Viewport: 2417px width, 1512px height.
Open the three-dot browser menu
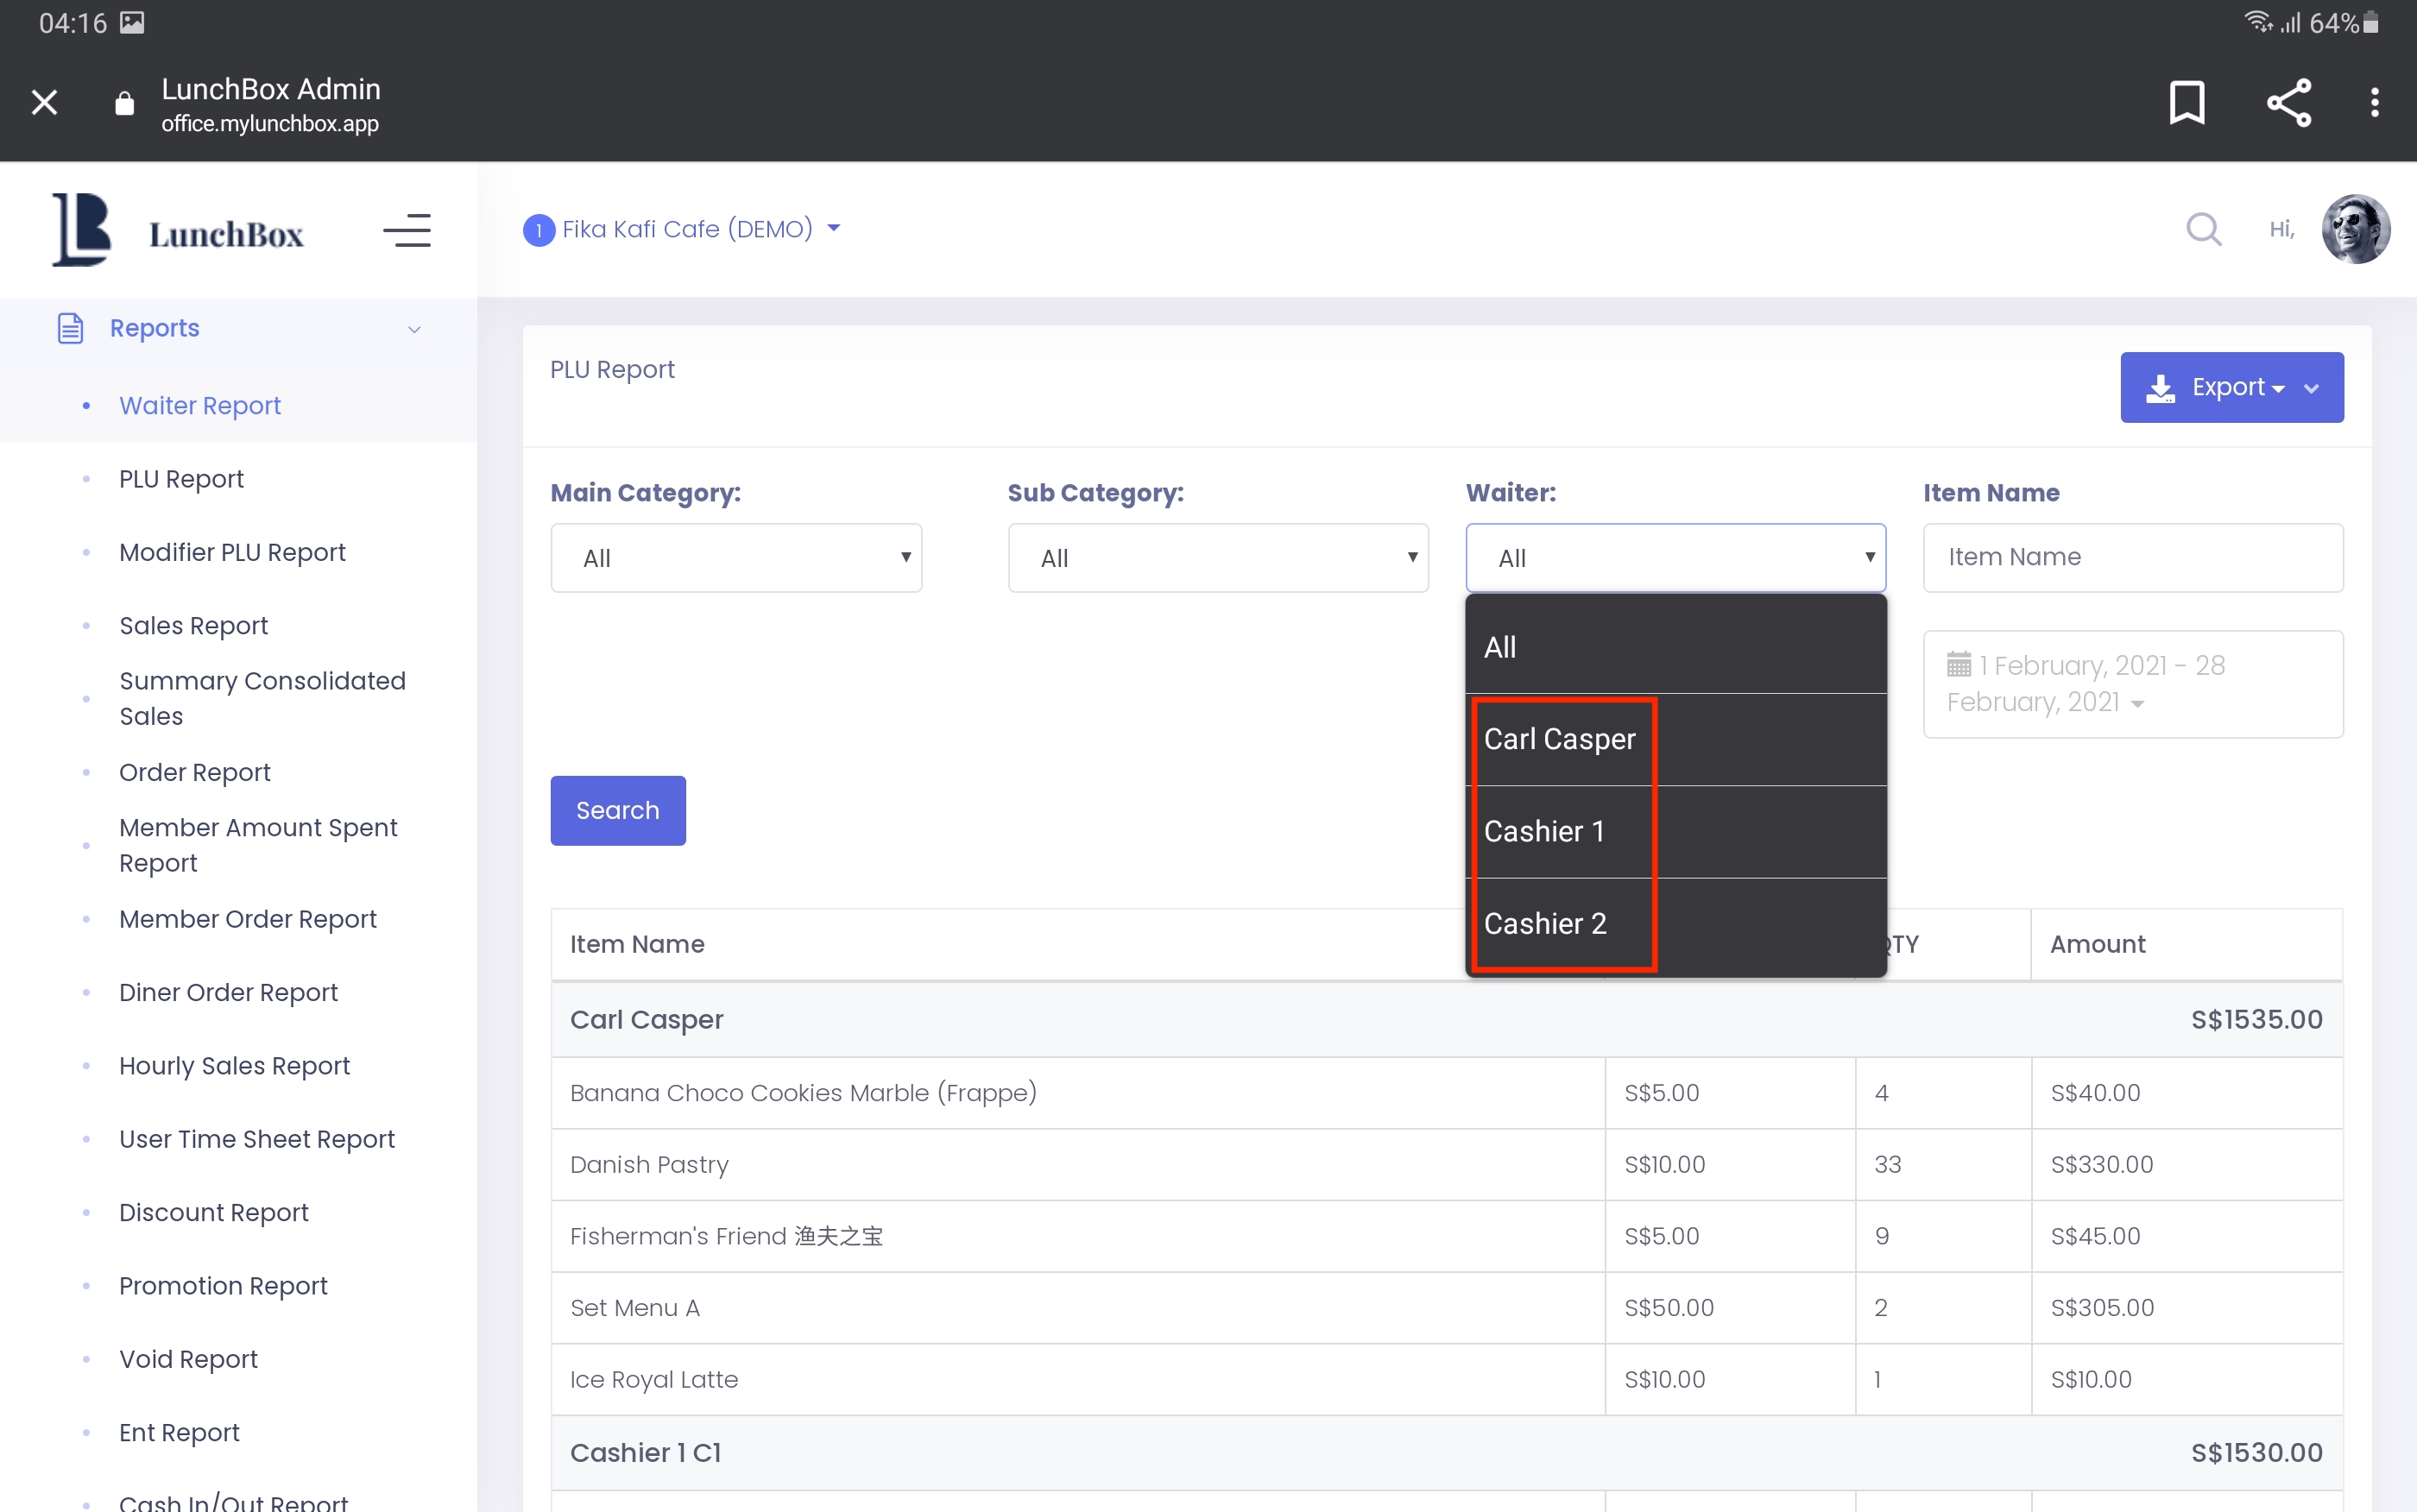[2374, 102]
